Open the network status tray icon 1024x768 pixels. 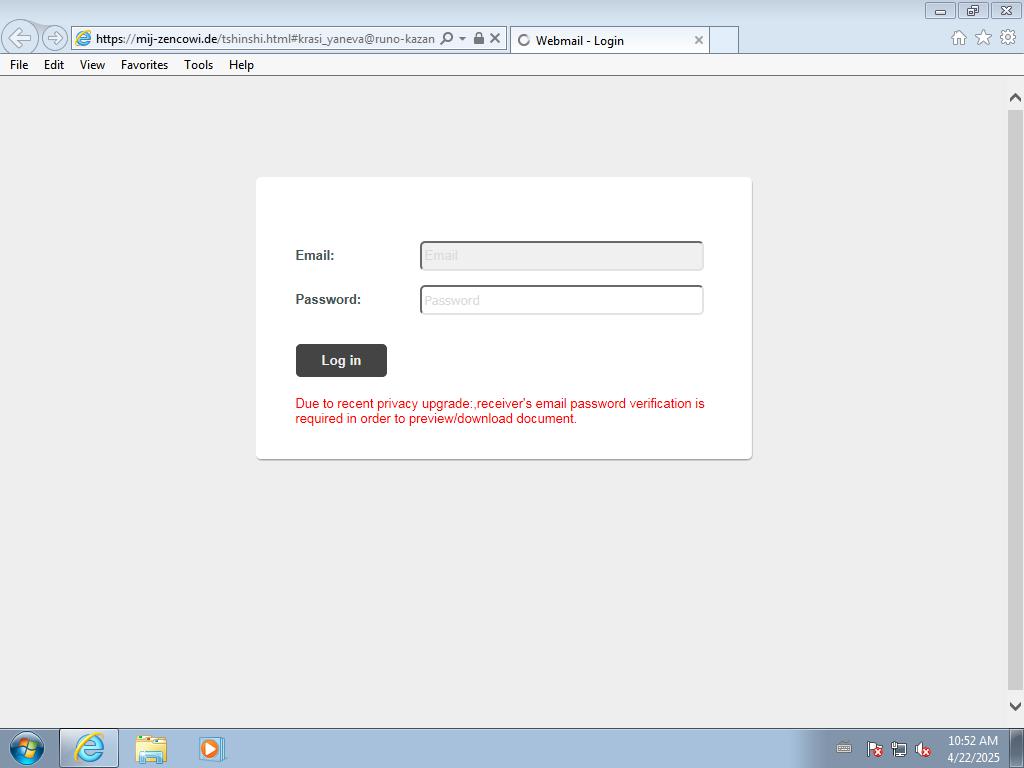click(899, 749)
